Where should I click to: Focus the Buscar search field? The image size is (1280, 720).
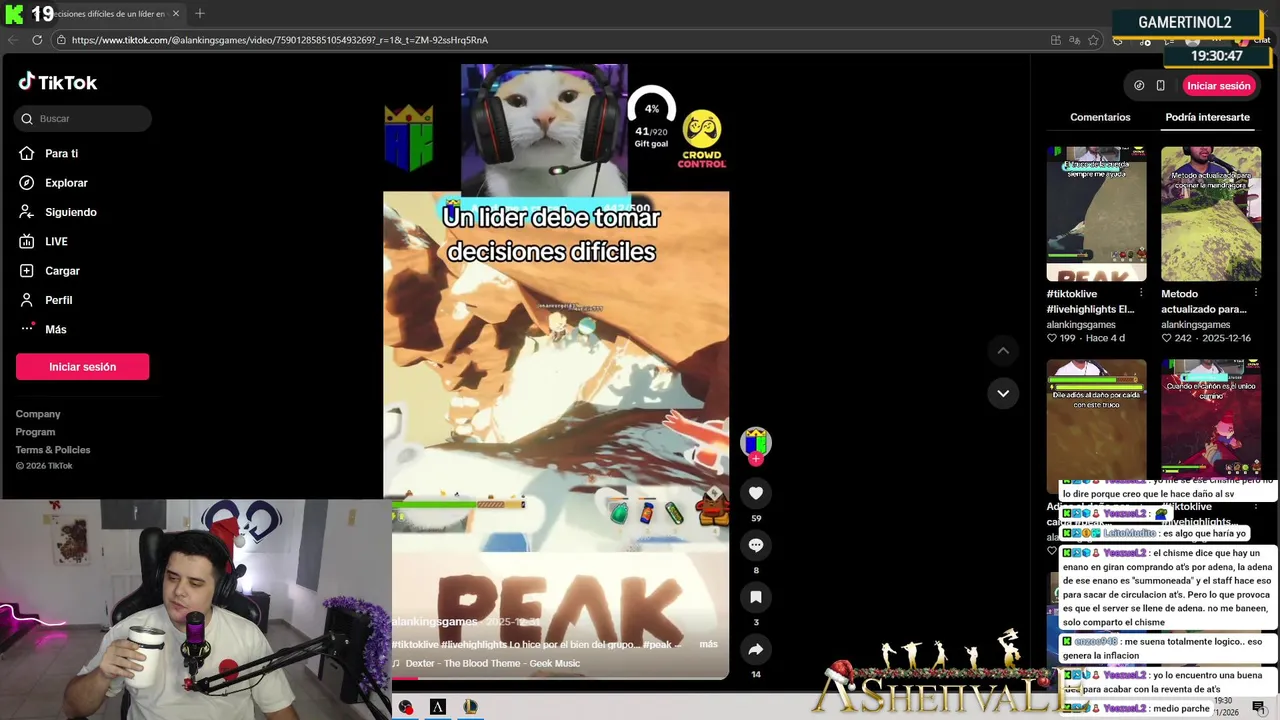click(83, 119)
